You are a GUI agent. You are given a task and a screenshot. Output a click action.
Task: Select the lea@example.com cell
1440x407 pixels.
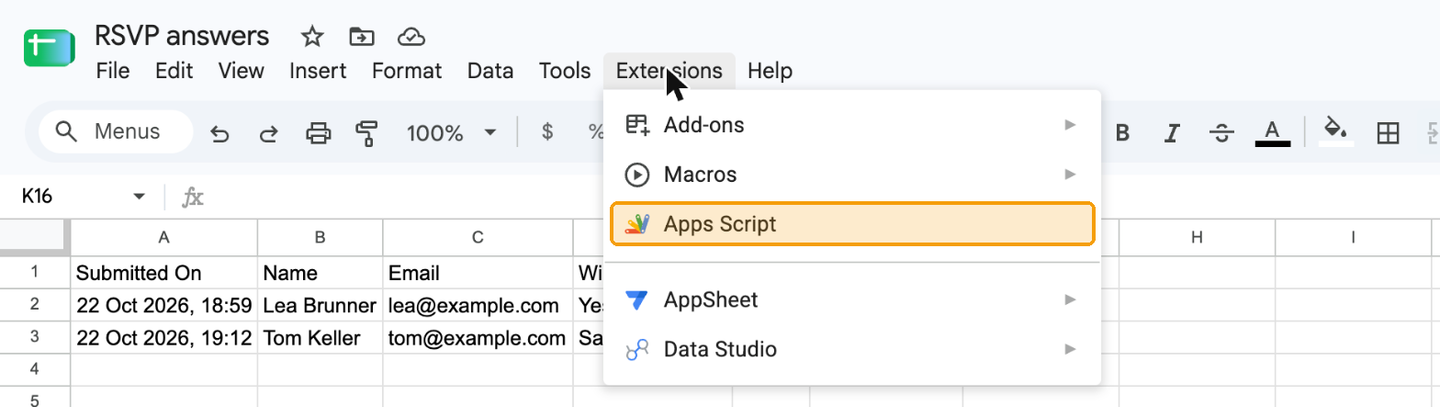click(478, 305)
